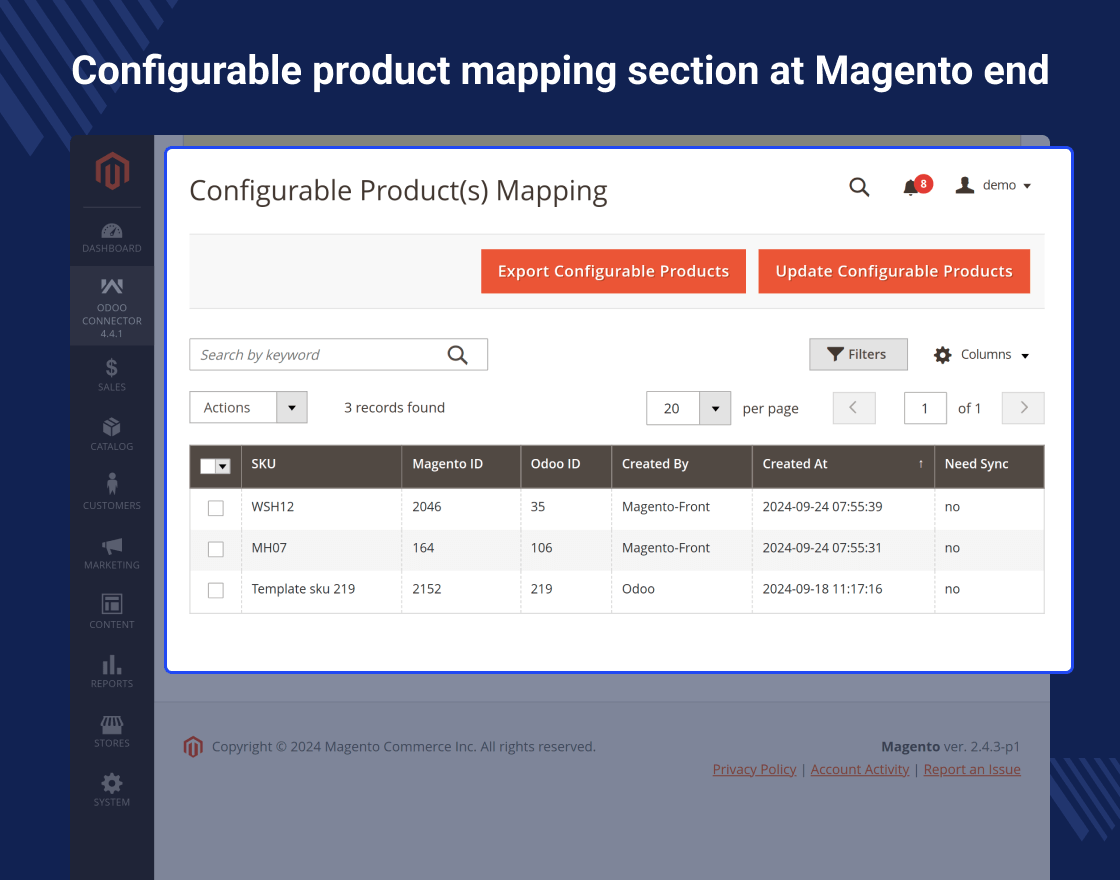Check the Template sku 219 row checkbox

216,590
